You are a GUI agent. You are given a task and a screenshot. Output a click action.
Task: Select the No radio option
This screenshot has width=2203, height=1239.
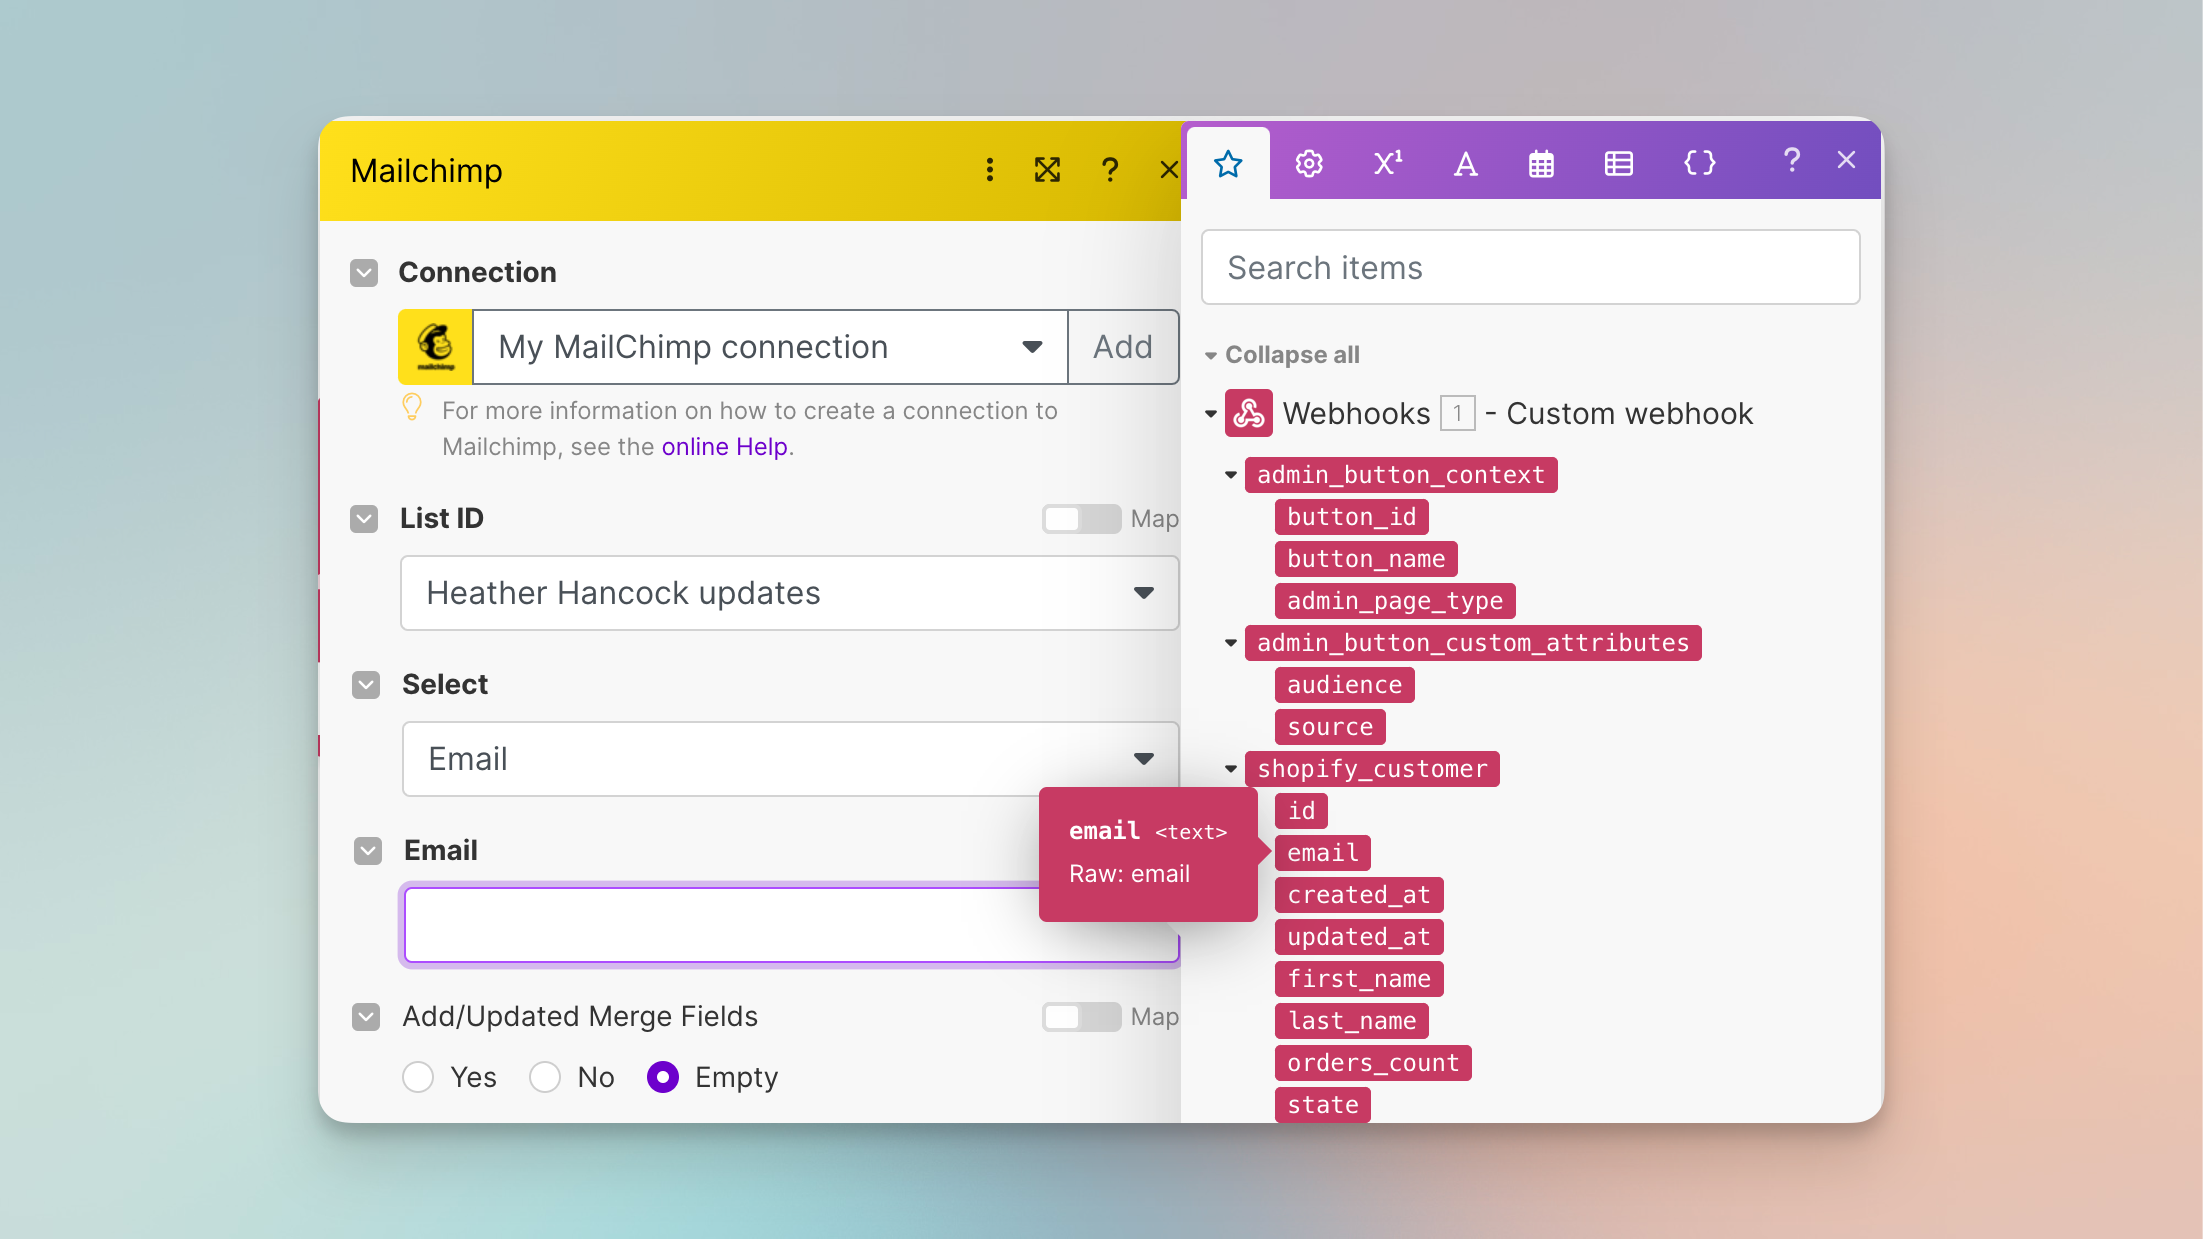pyautogui.click(x=545, y=1077)
